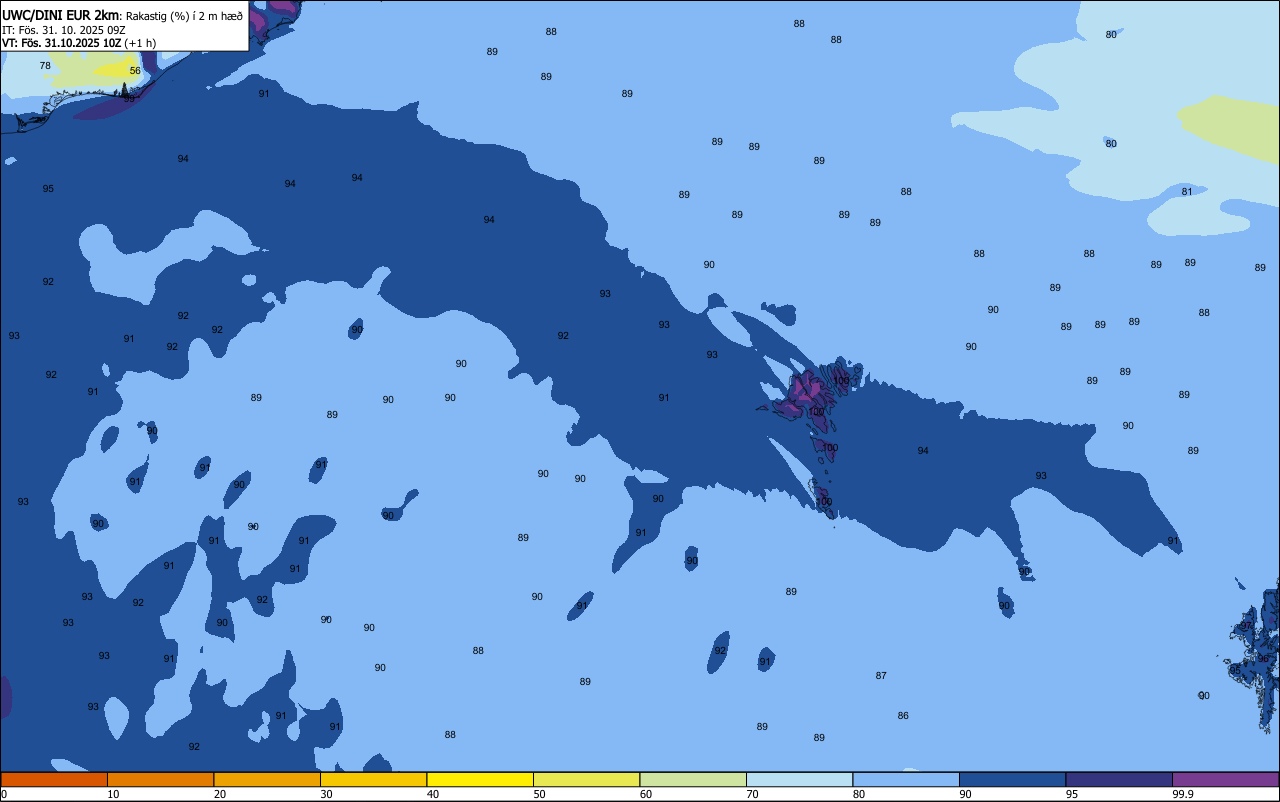Select the 60–70 light green legend swatch
This screenshot has height=802, width=1280.
693,779
